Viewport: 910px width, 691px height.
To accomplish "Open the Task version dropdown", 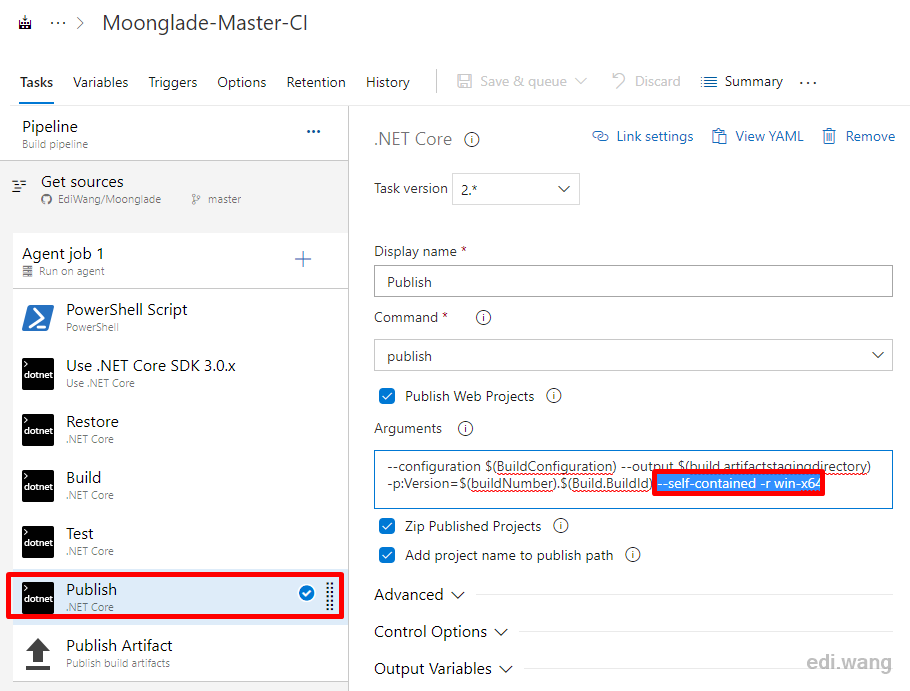I will coord(516,189).
